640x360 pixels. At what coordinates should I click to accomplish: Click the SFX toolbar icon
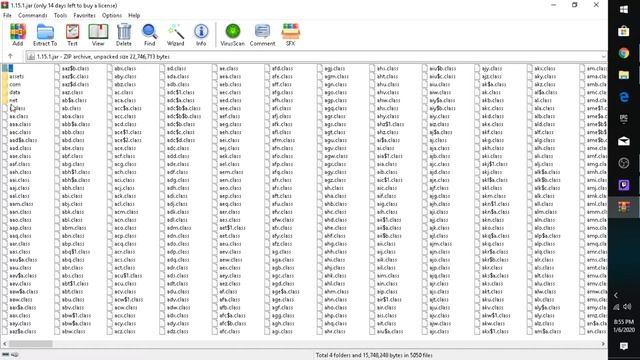click(290, 34)
